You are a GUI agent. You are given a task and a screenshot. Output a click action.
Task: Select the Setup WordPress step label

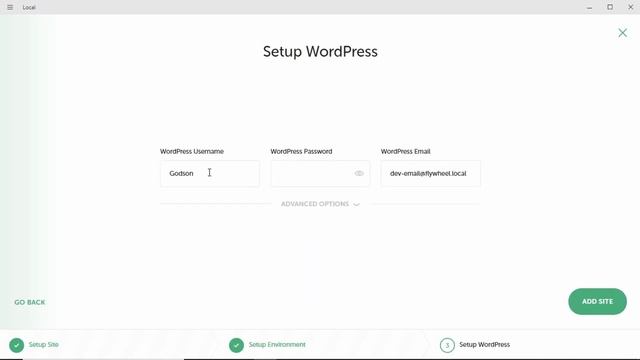point(484,344)
